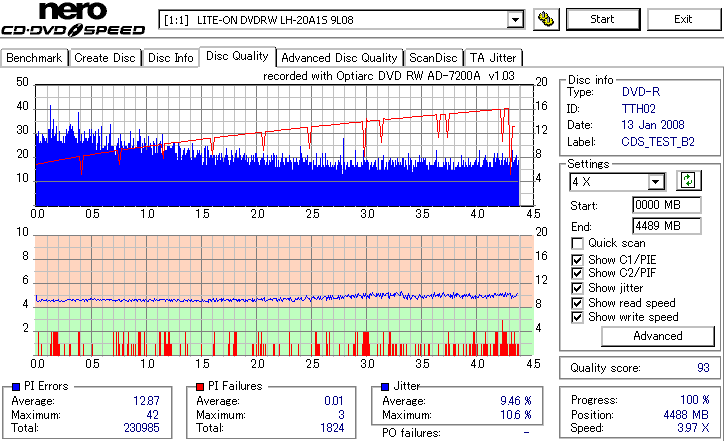Click PI Errors total 230985
The height and width of the screenshot is (441, 724).
click(142, 428)
